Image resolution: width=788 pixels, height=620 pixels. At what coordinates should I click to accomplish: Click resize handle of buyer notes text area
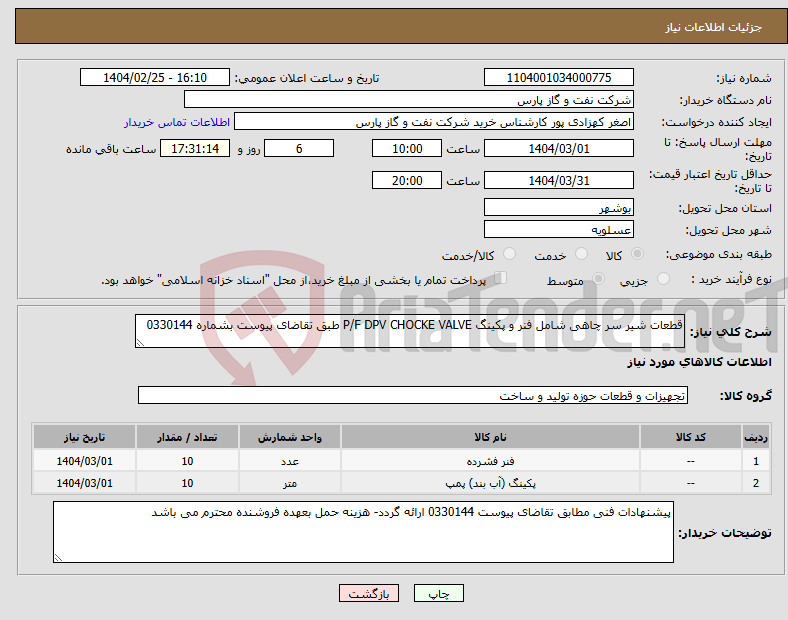tap(58, 558)
